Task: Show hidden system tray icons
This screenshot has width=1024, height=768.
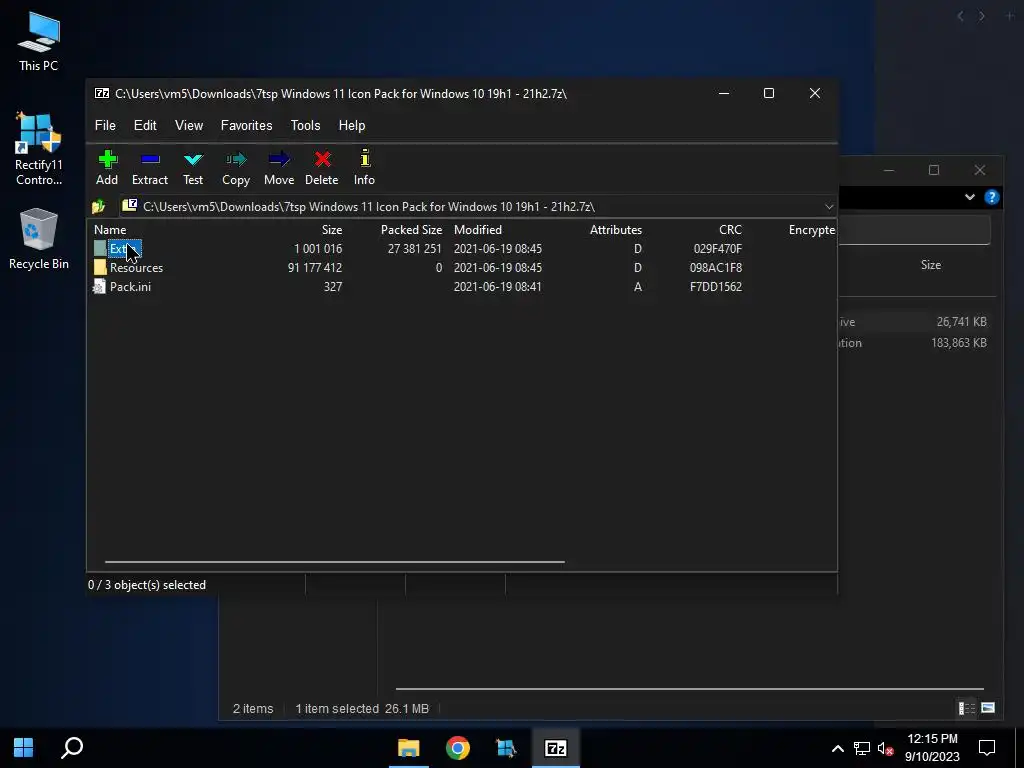Action: (x=837, y=748)
